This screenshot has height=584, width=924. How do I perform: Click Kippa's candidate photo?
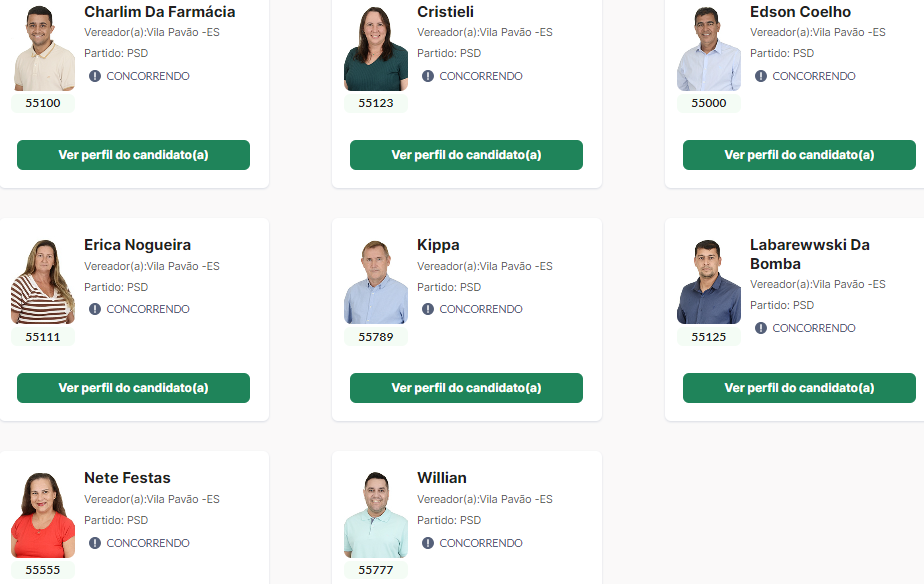tap(376, 282)
